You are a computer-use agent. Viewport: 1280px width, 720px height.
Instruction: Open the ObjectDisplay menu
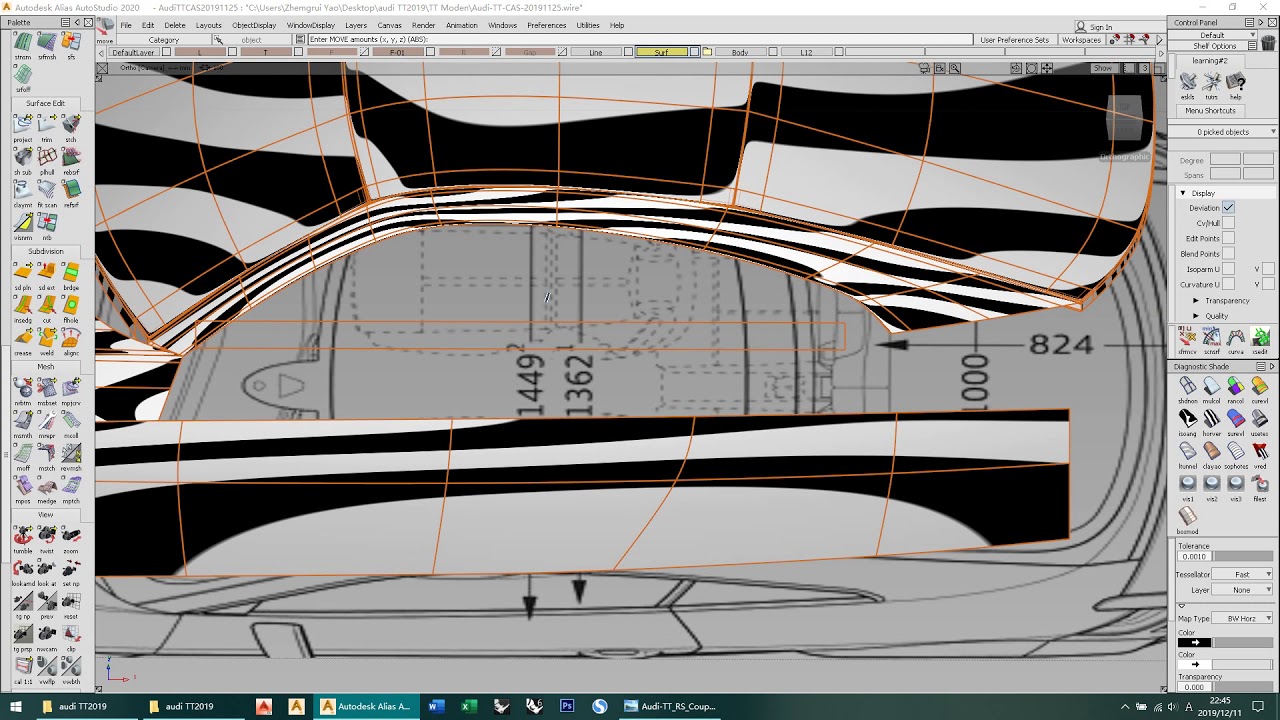click(254, 25)
